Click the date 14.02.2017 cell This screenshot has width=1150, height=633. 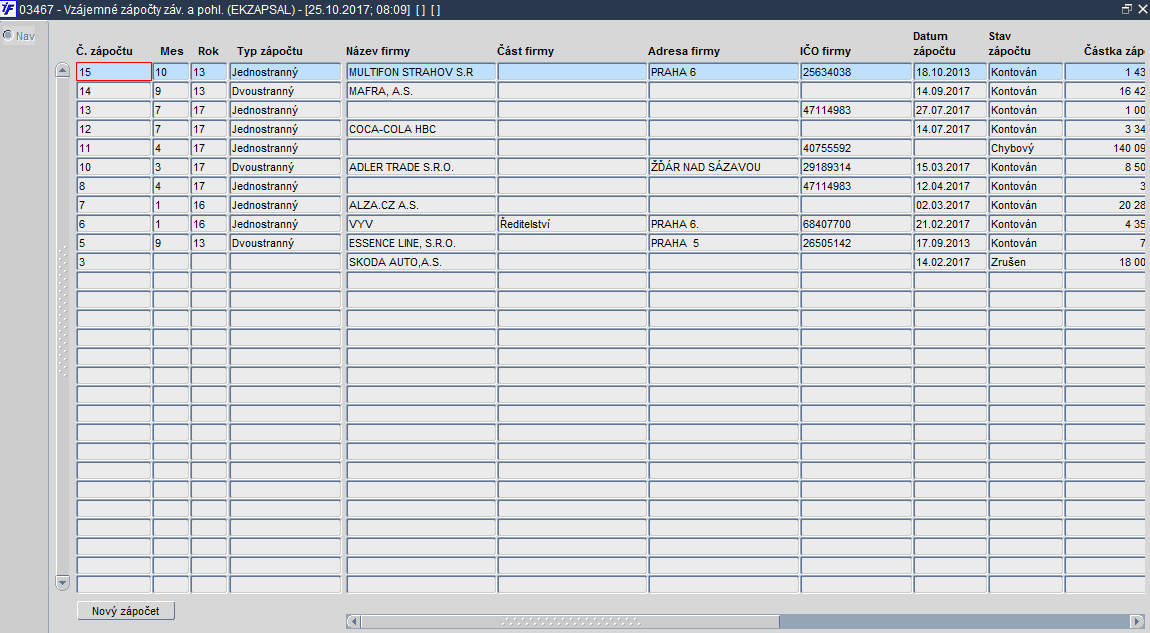coord(950,263)
